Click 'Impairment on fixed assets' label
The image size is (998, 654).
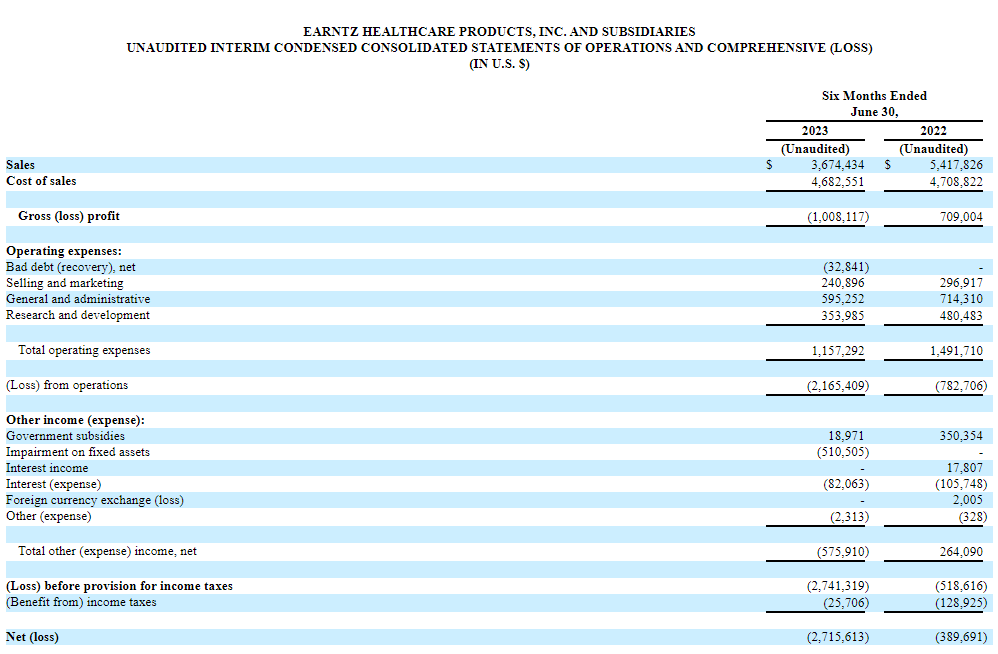(78, 452)
